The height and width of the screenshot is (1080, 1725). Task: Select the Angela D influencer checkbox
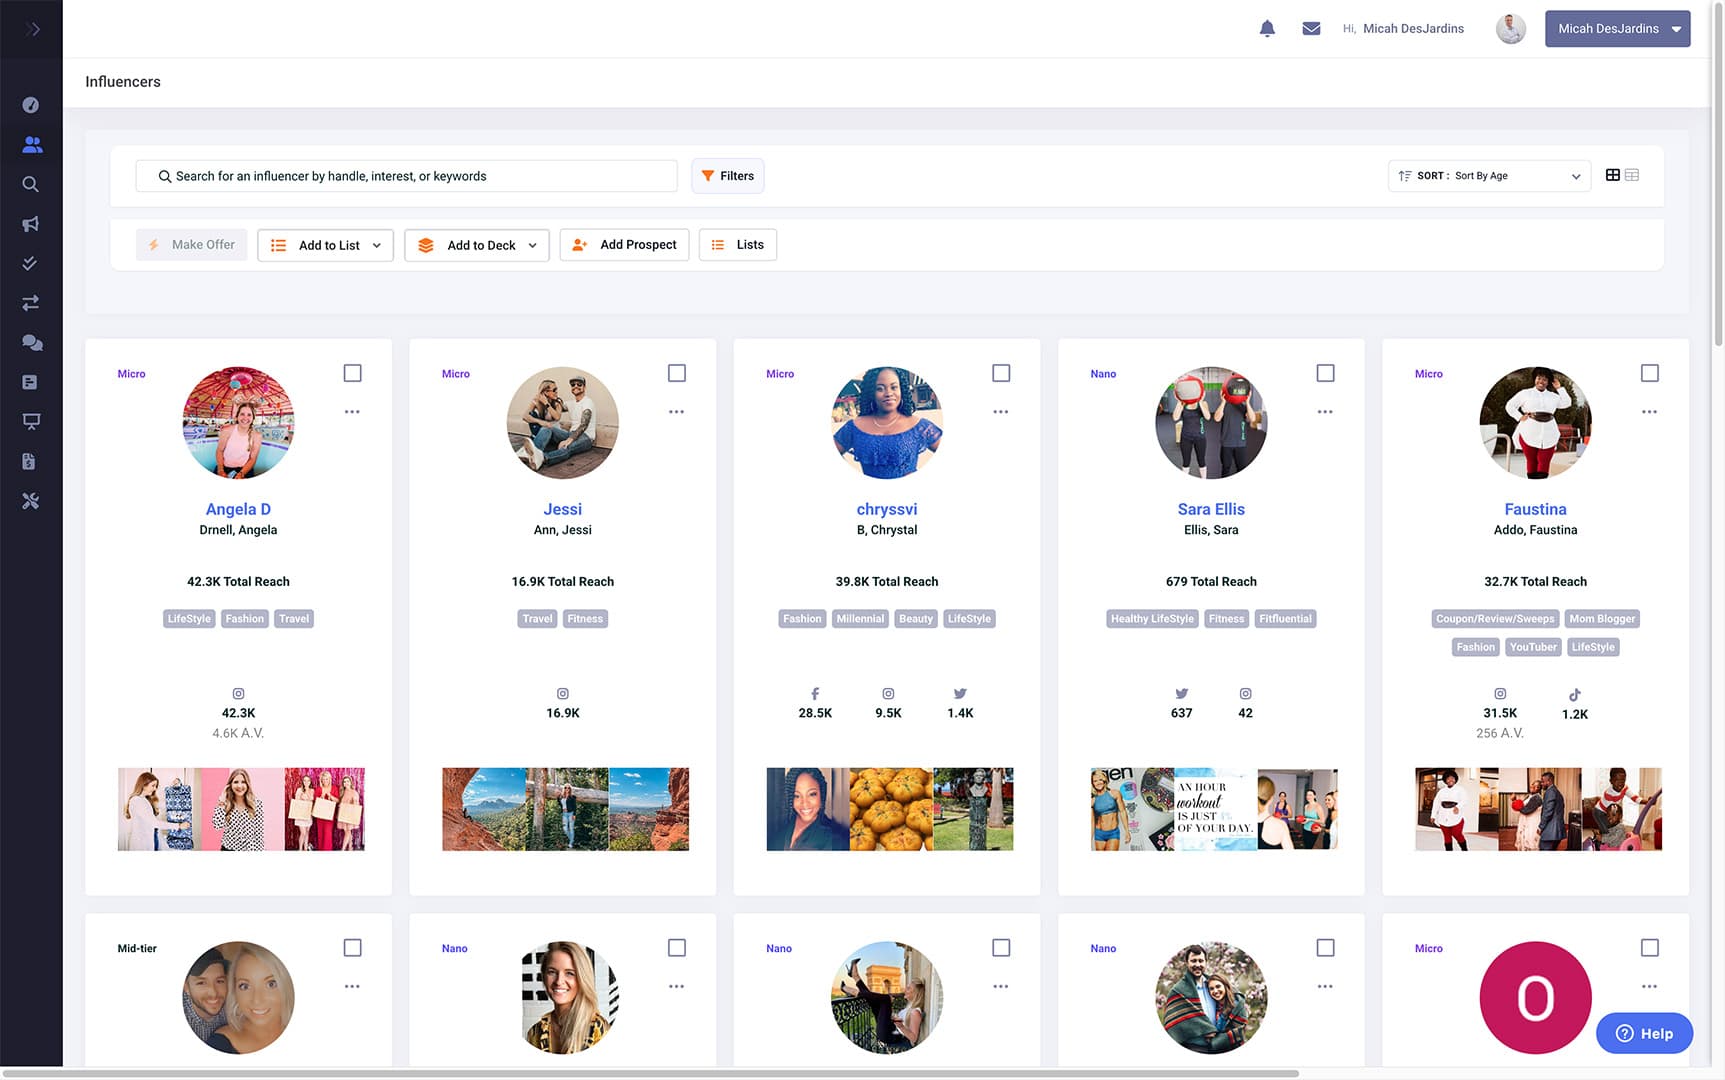352,373
